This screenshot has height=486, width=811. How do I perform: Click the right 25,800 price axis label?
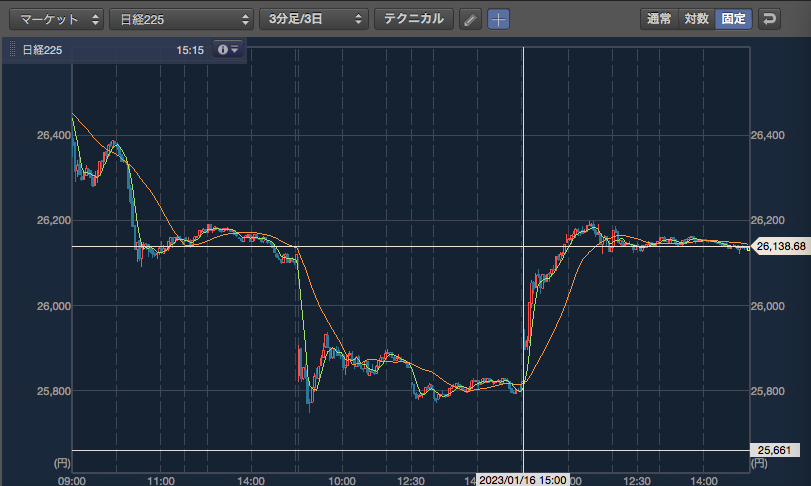(x=768, y=391)
